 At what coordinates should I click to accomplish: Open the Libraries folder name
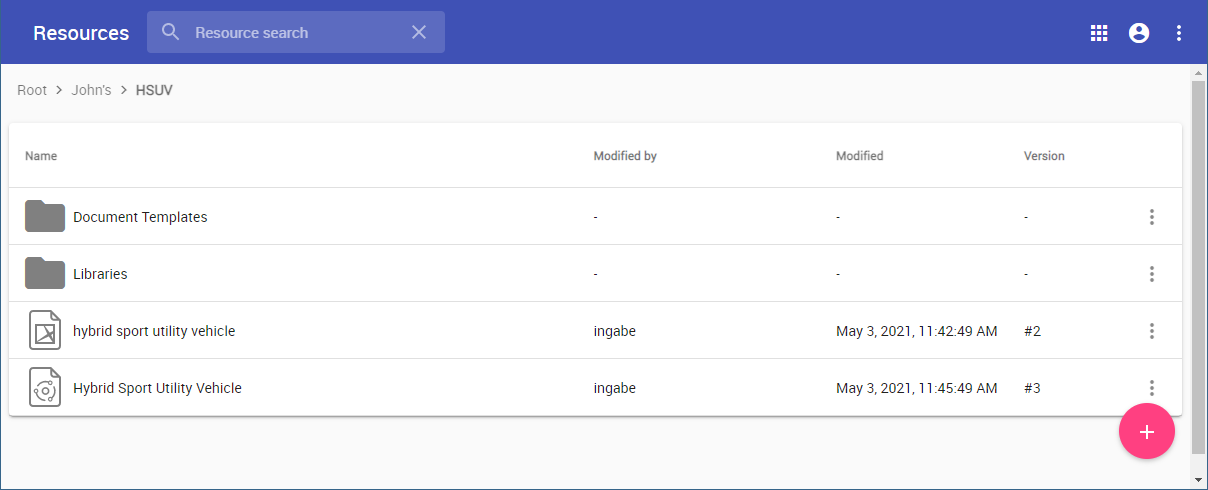click(100, 274)
